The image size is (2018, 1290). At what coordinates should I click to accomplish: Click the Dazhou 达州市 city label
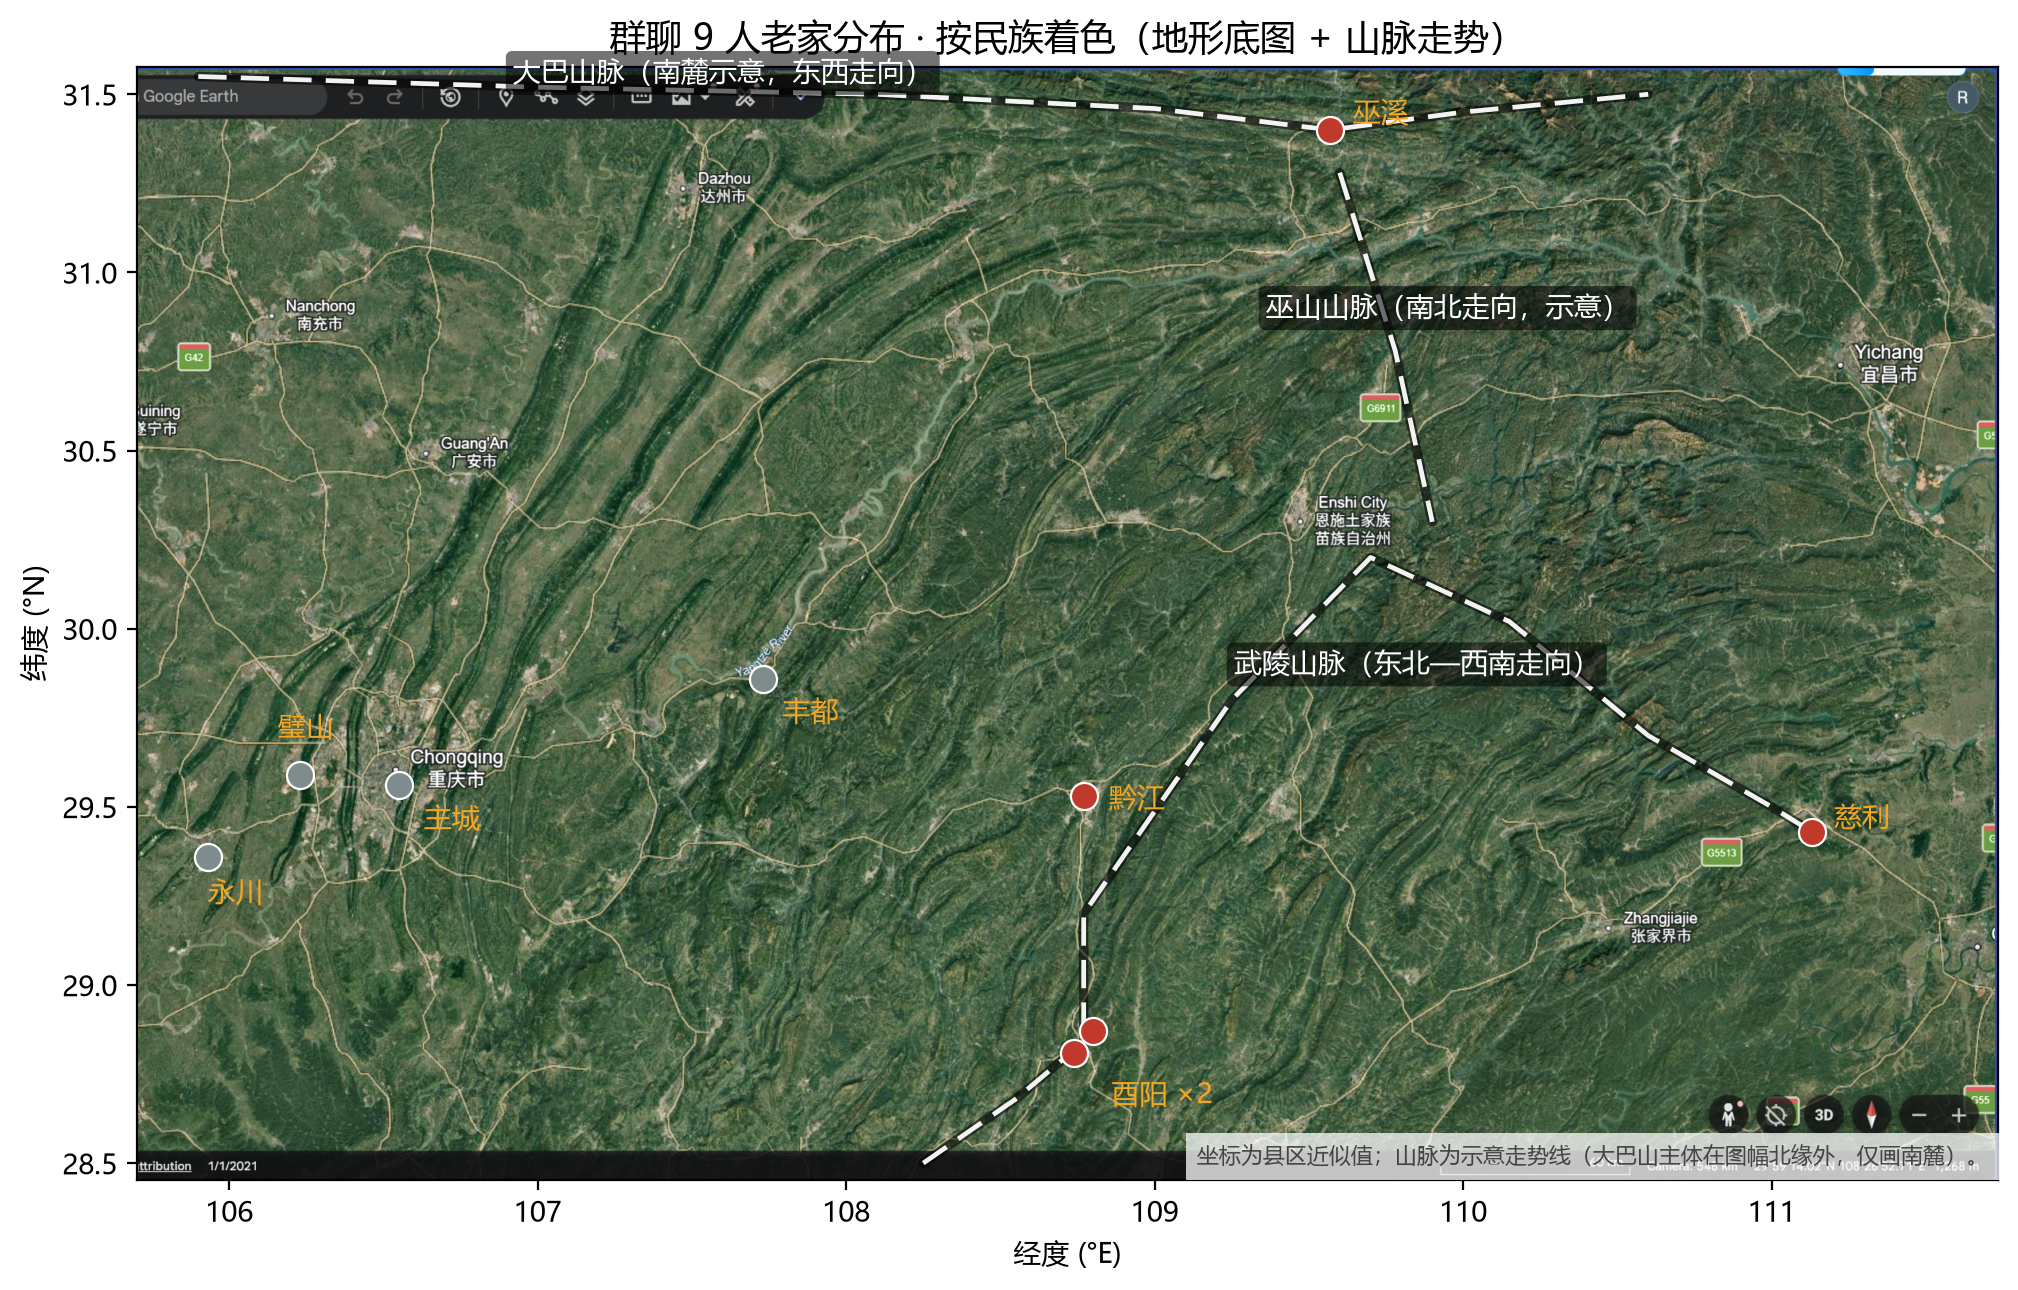point(723,187)
